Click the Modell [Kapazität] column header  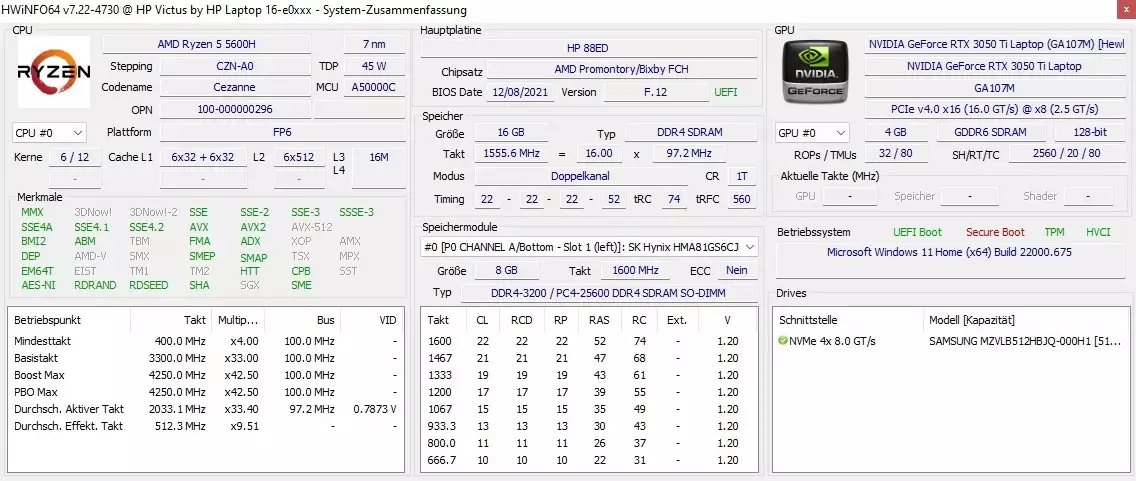[972, 320]
